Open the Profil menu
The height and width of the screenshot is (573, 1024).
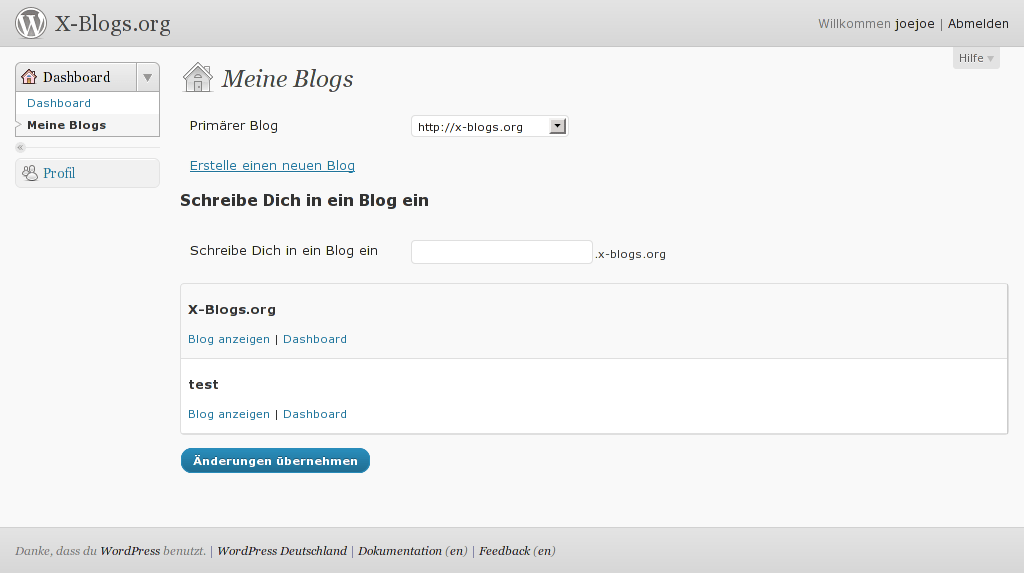click(88, 173)
